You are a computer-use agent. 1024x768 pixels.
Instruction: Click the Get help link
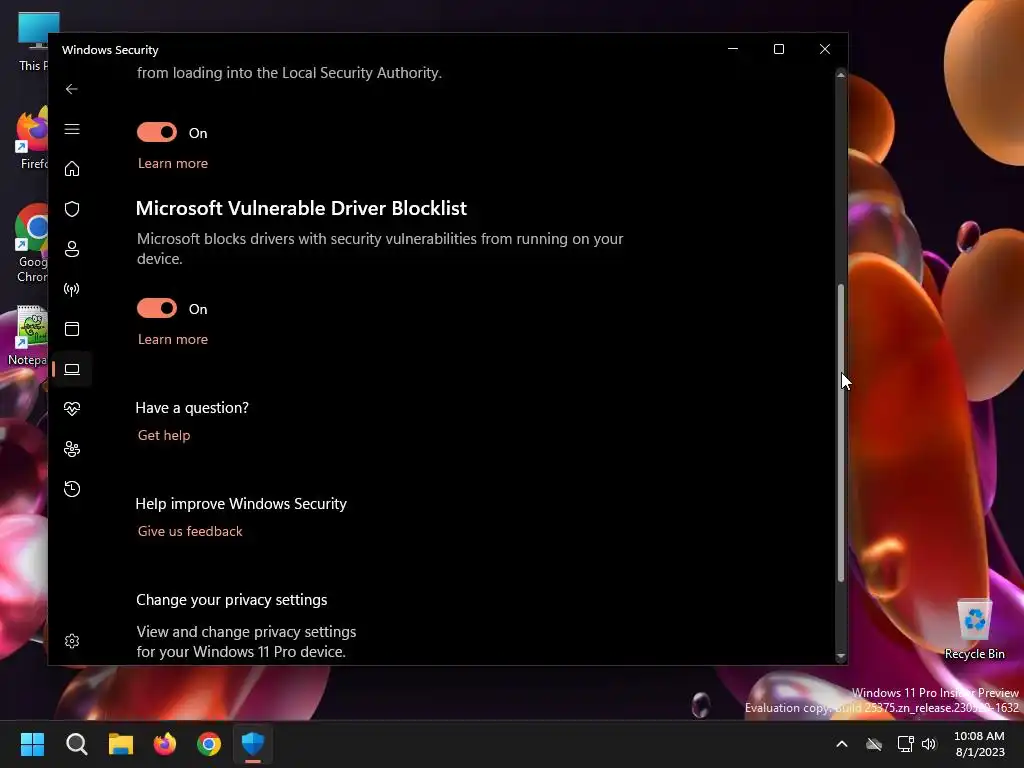(x=164, y=435)
